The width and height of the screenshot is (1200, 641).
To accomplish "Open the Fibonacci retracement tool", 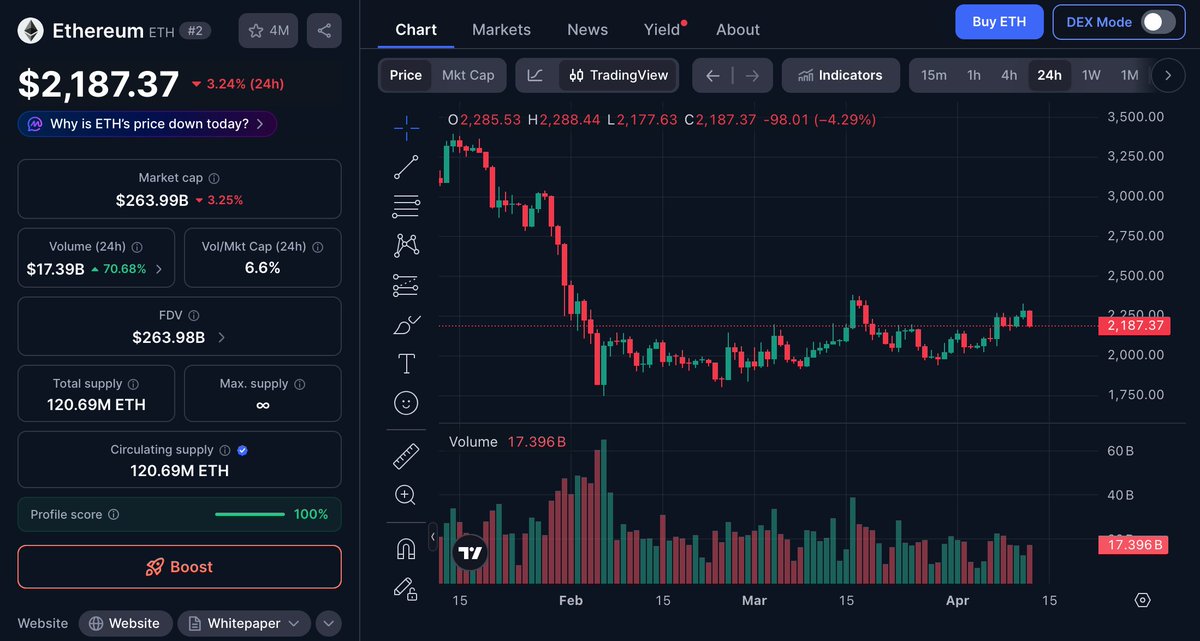I will 406,207.
